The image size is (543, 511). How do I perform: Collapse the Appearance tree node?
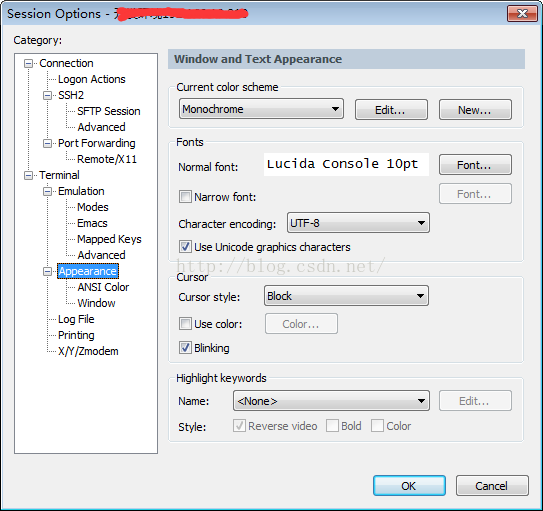[x=47, y=271]
